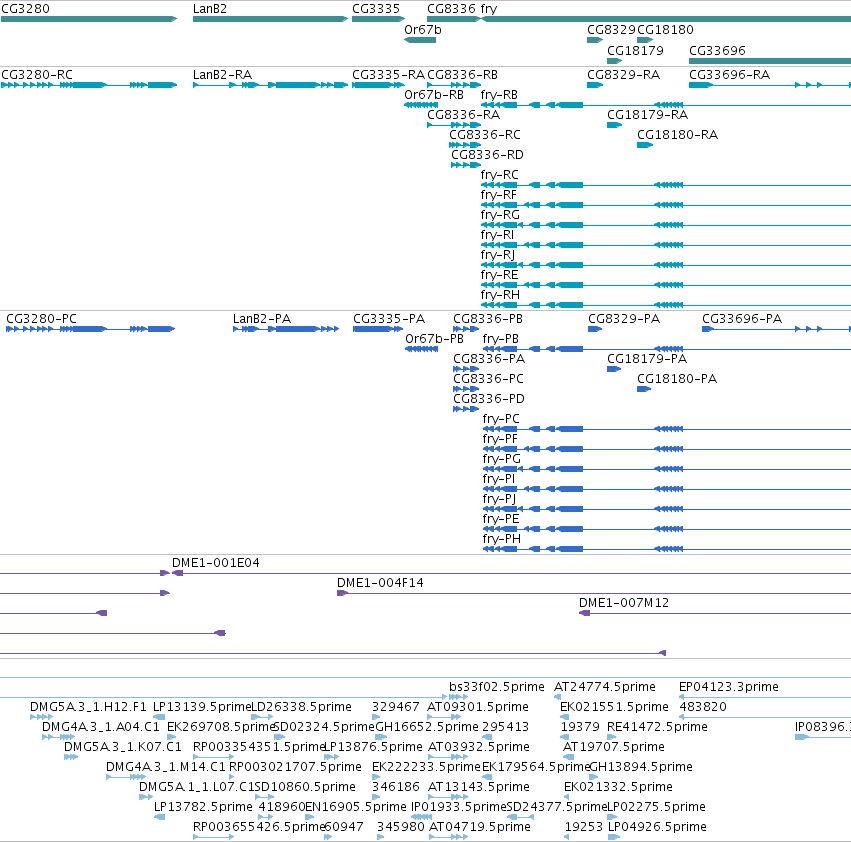The image size is (851, 842).
Task: Select the CG8336-RB transcript label
Action: point(462,74)
